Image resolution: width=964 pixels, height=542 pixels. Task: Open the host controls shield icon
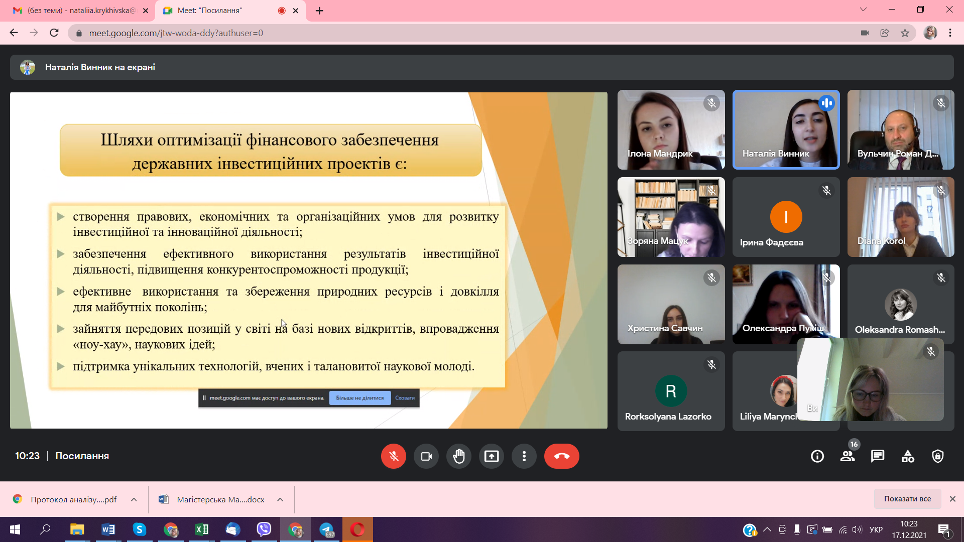click(937, 456)
